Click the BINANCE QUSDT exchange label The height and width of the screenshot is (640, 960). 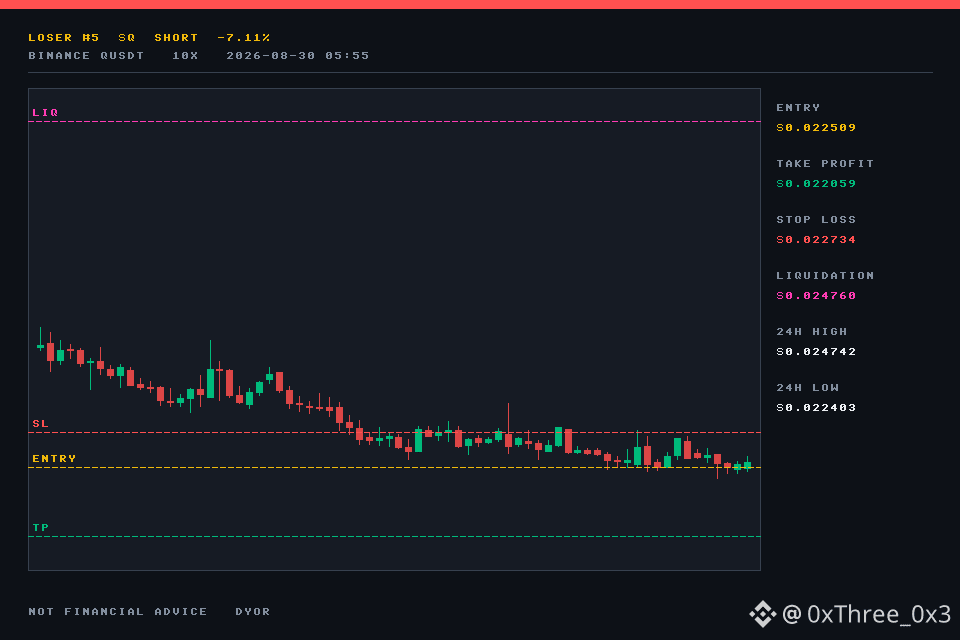coord(86,56)
